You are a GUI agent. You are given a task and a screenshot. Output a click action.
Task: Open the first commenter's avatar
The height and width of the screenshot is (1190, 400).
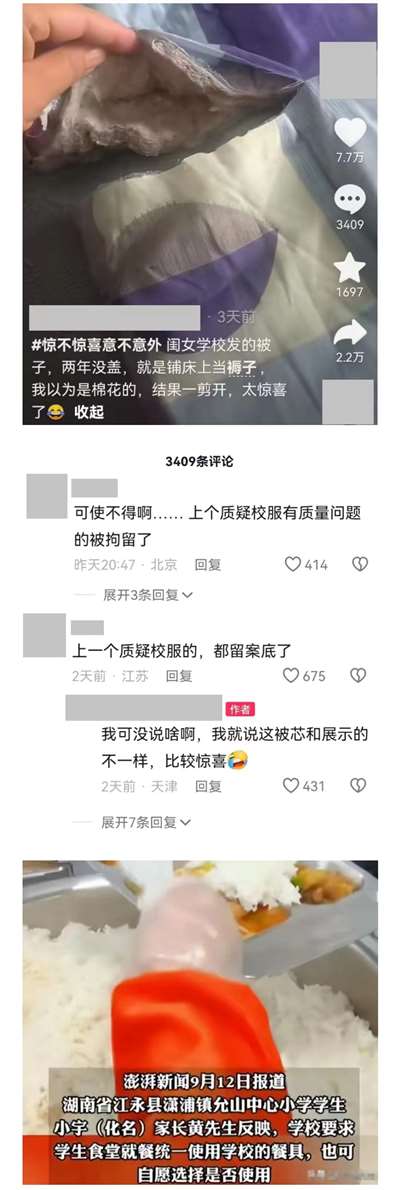click(x=47, y=496)
